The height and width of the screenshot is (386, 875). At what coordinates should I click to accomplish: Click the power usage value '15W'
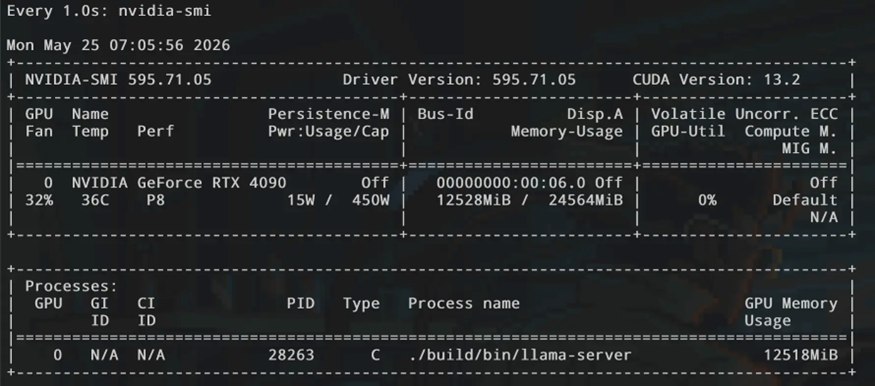(x=301, y=200)
